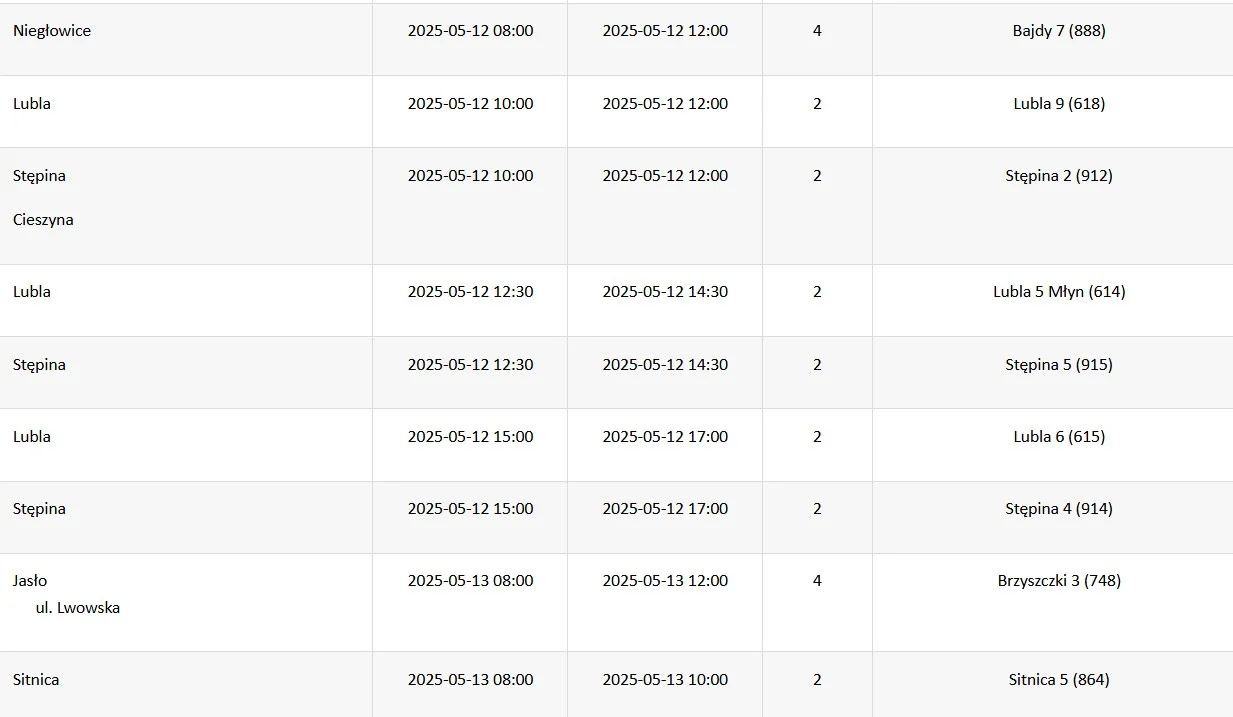Select start time 2025-05-12 12:30 for Lubla
This screenshot has width=1233, height=717.
click(470, 292)
